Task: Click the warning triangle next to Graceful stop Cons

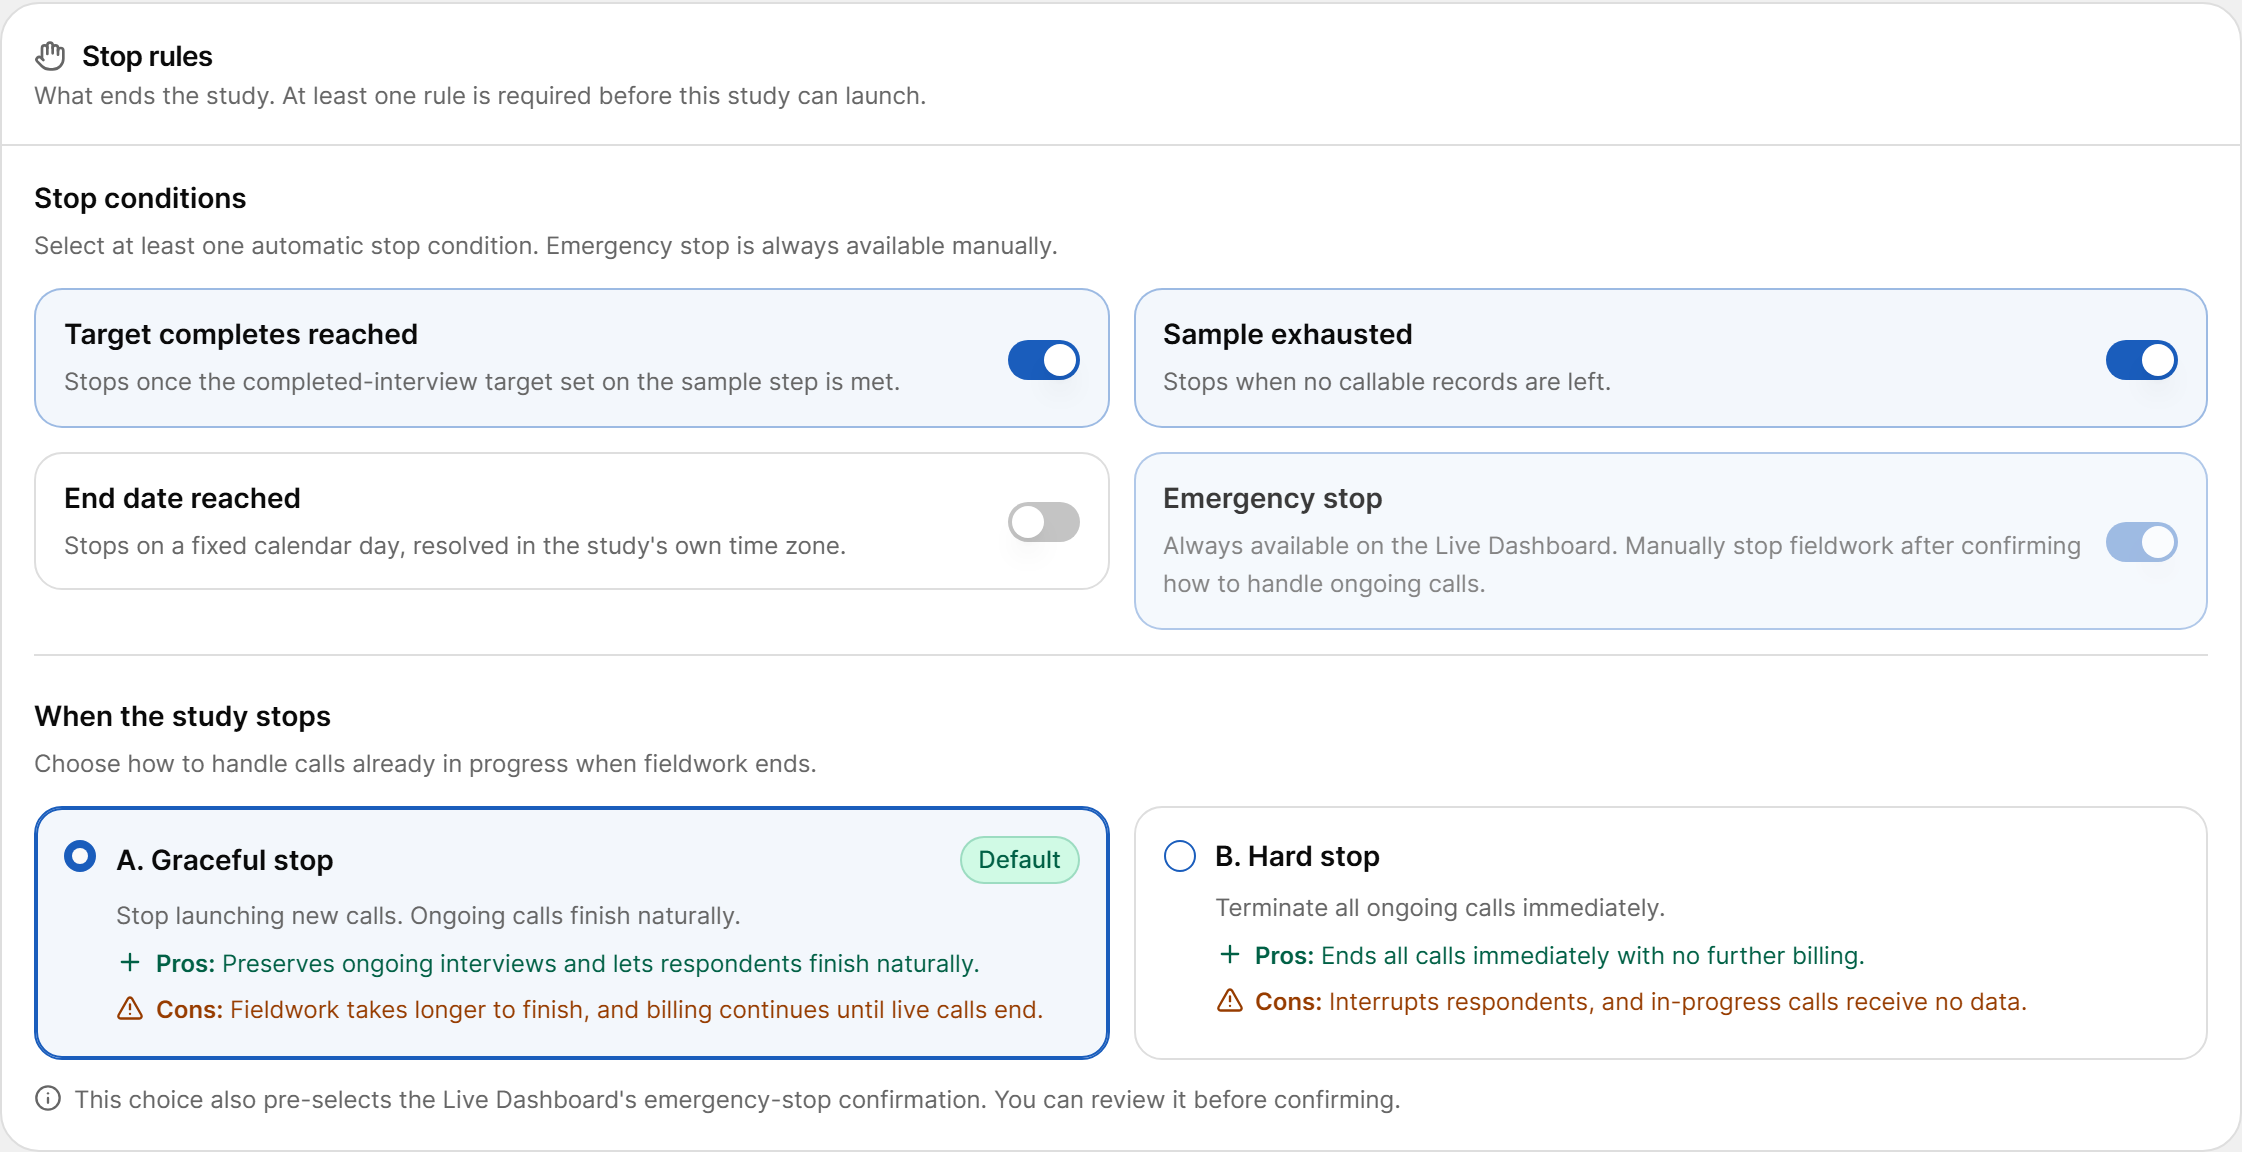Action: [130, 1009]
